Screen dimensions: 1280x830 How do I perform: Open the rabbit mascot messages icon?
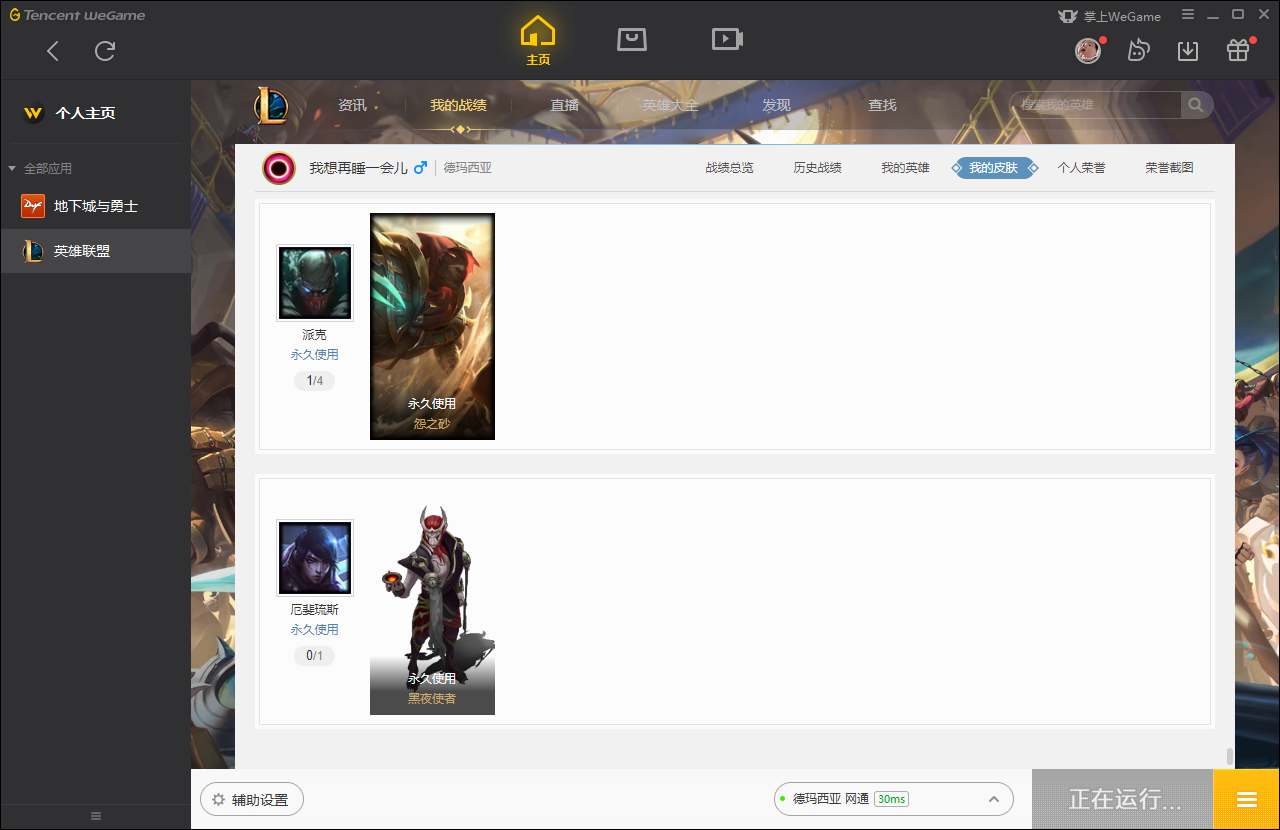pyautogui.click(x=1138, y=50)
